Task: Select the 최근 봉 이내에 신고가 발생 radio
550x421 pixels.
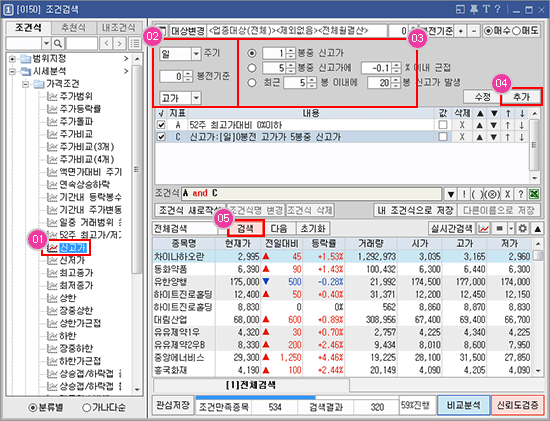Action: (251, 83)
